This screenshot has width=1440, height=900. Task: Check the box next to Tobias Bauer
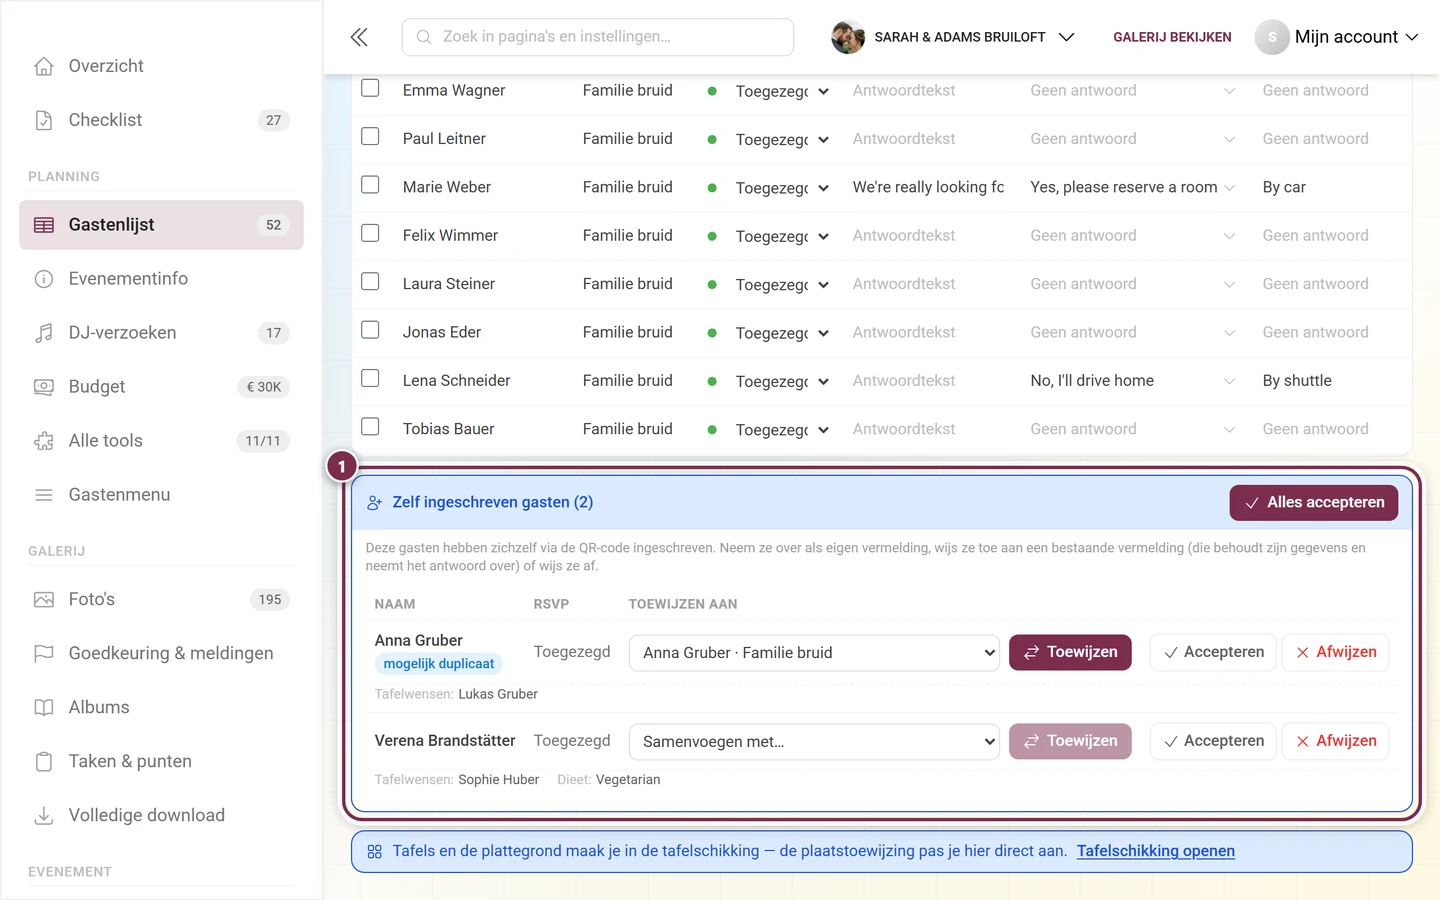click(x=370, y=427)
